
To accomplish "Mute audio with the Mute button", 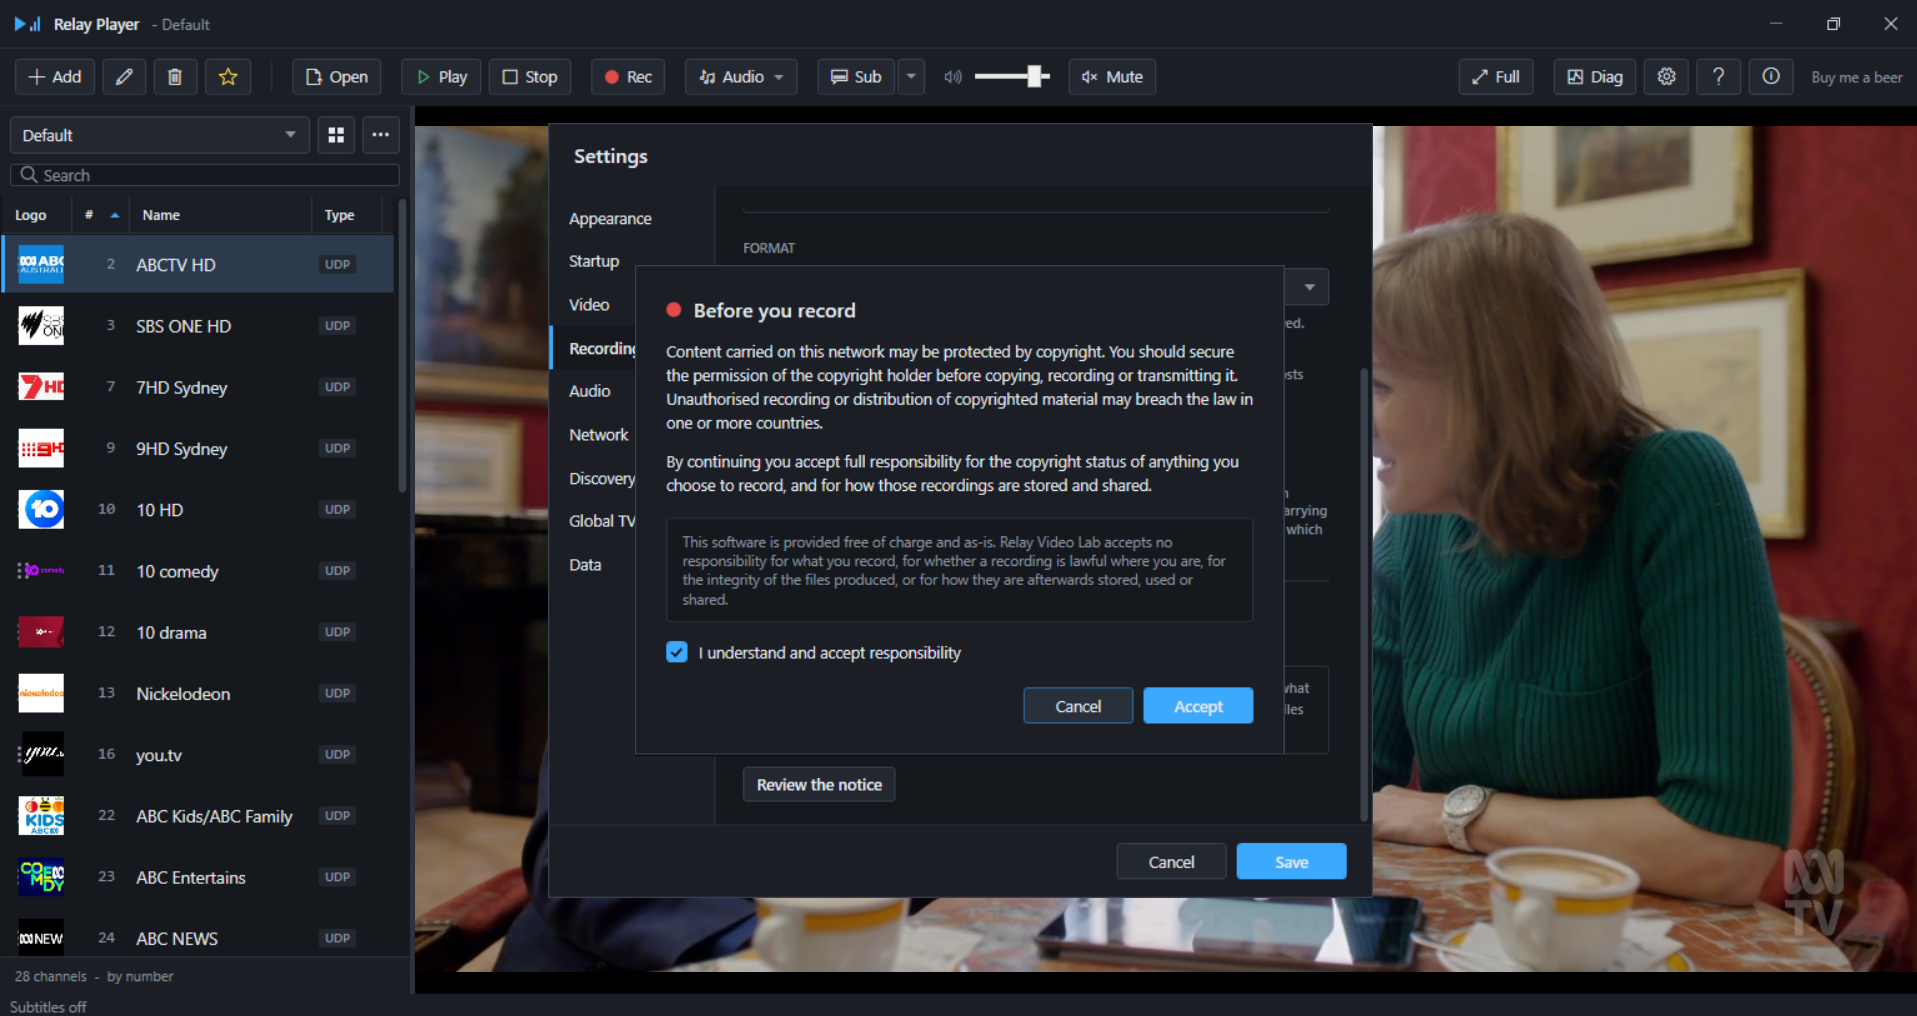I will coord(1112,77).
